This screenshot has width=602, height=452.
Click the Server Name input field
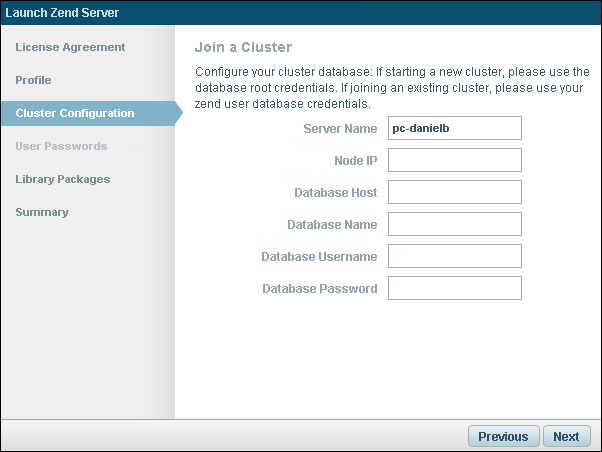[x=455, y=128]
